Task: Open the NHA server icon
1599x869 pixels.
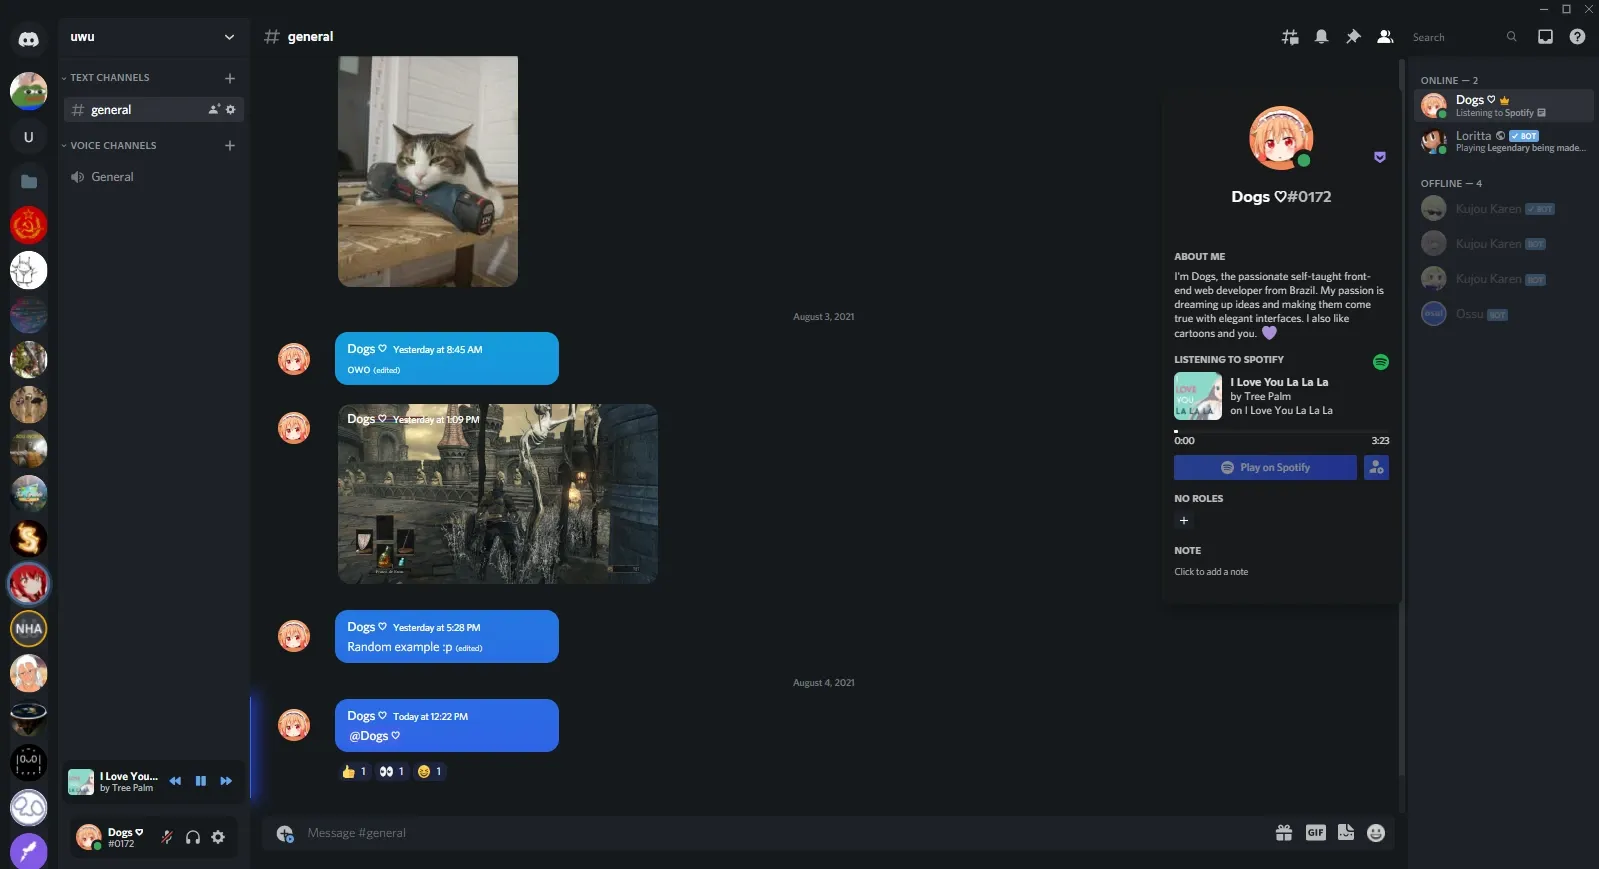Action: pyautogui.click(x=28, y=629)
